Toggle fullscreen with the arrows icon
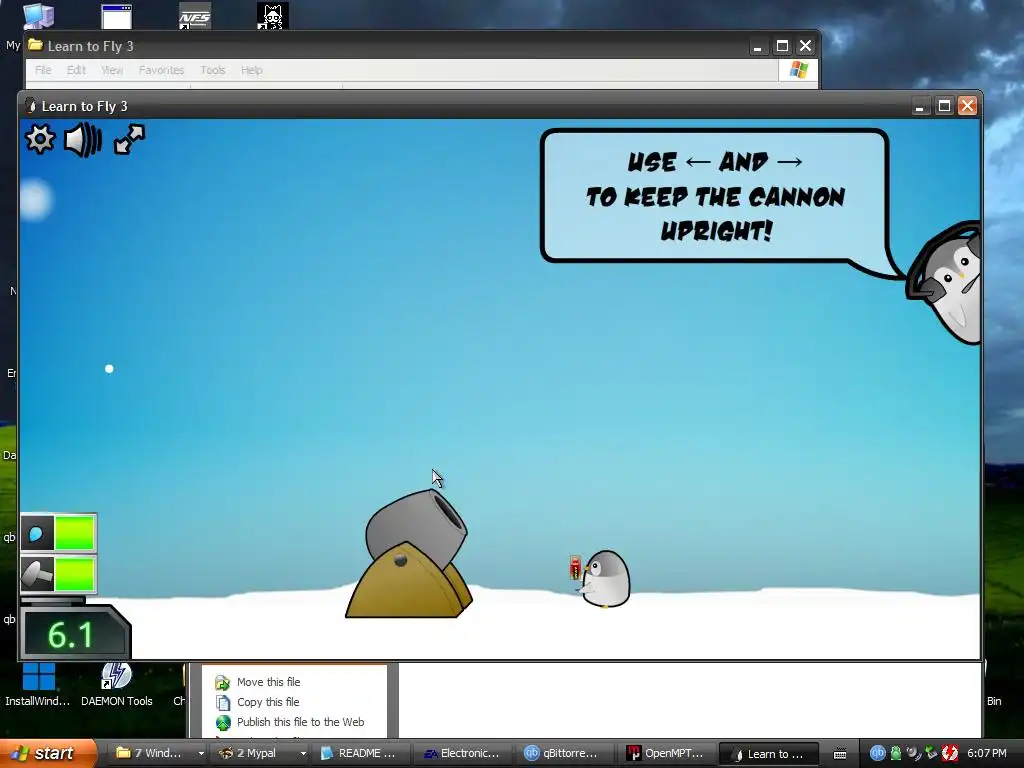The width and height of the screenshot is (1024, 768). (129, 139)
